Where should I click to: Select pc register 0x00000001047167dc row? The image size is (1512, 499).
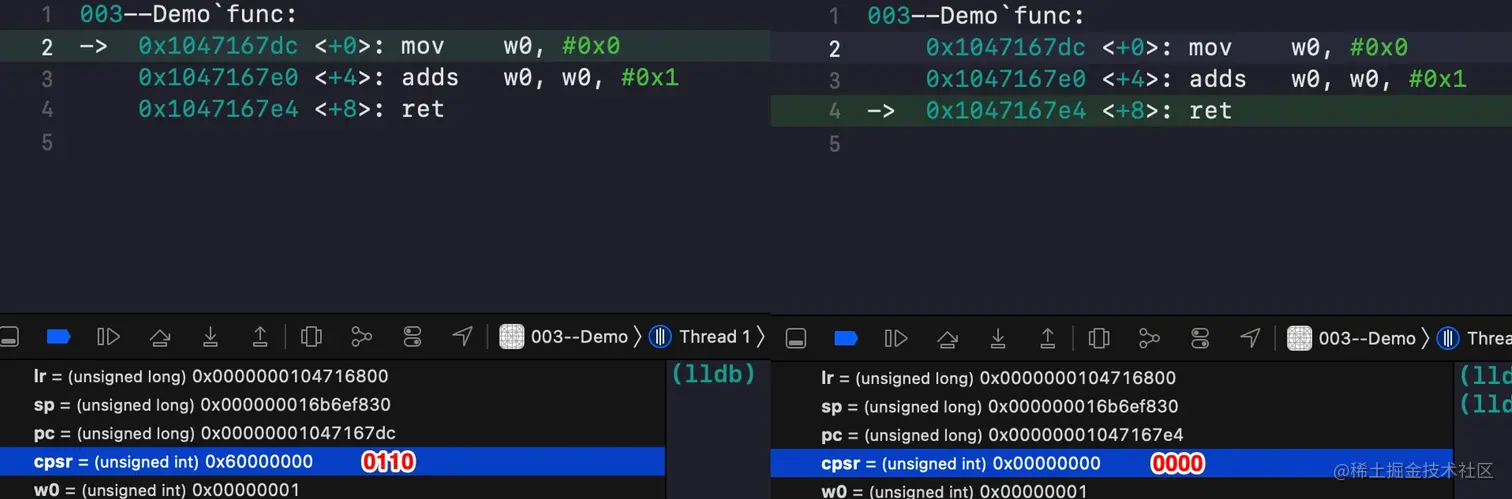(332, 433)
